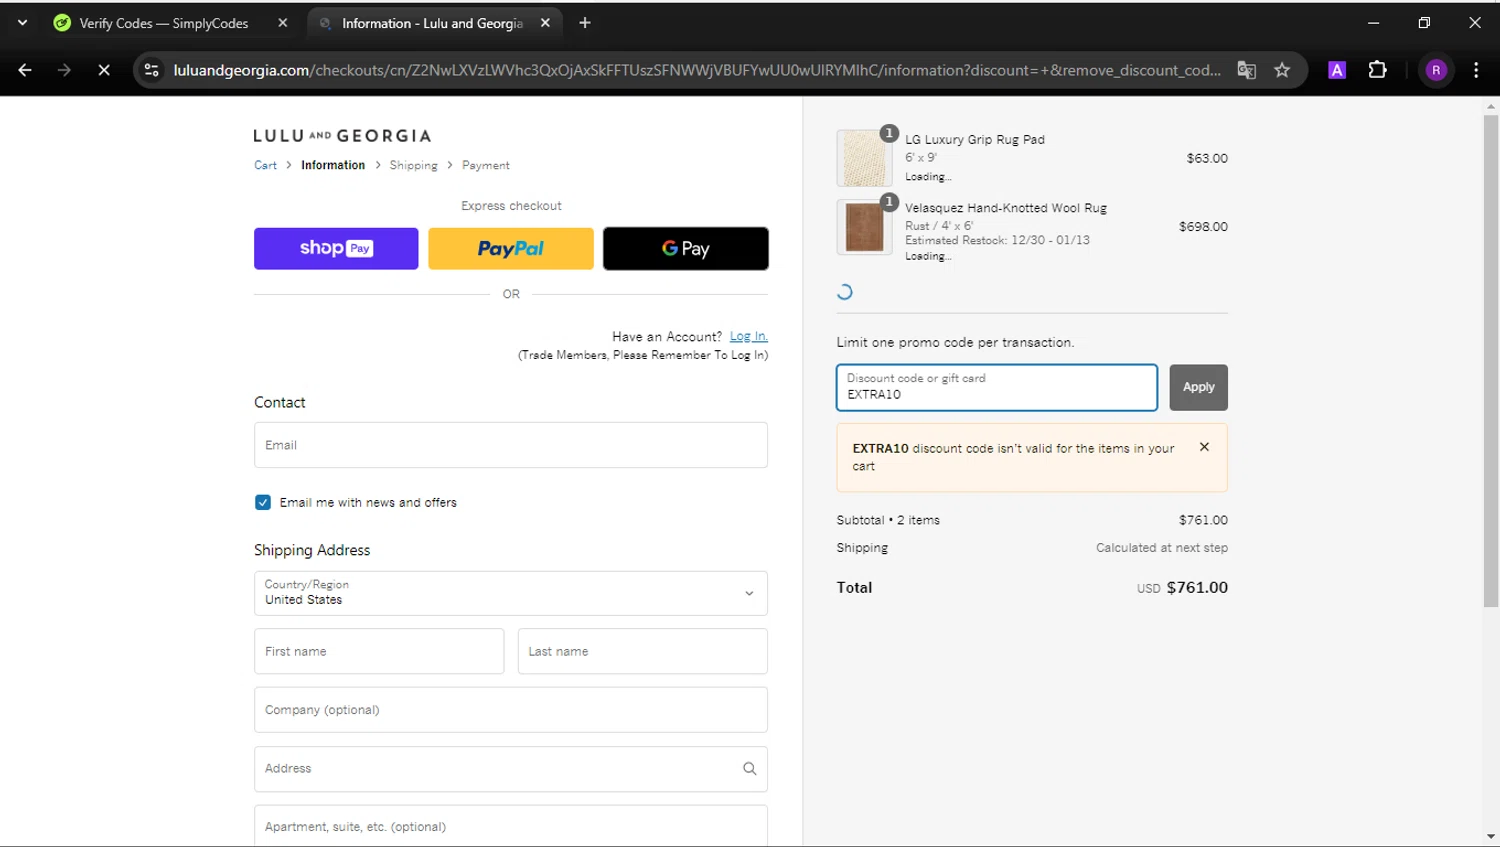1500x847 pixels.
Task: Click Velasquez Hand-Knotted Wool Rug thumbnail
Action: click(x=864, y=227)
